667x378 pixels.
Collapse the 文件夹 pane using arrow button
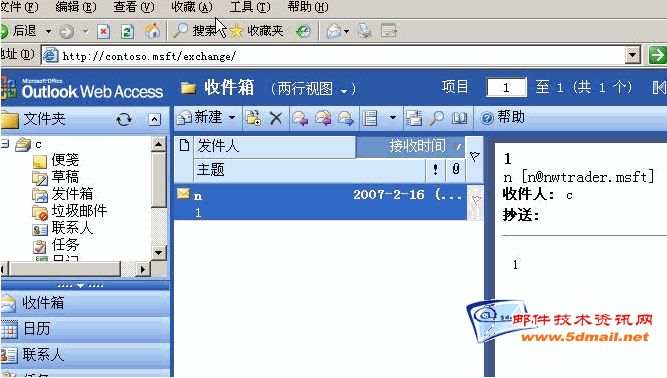(154, 119)
